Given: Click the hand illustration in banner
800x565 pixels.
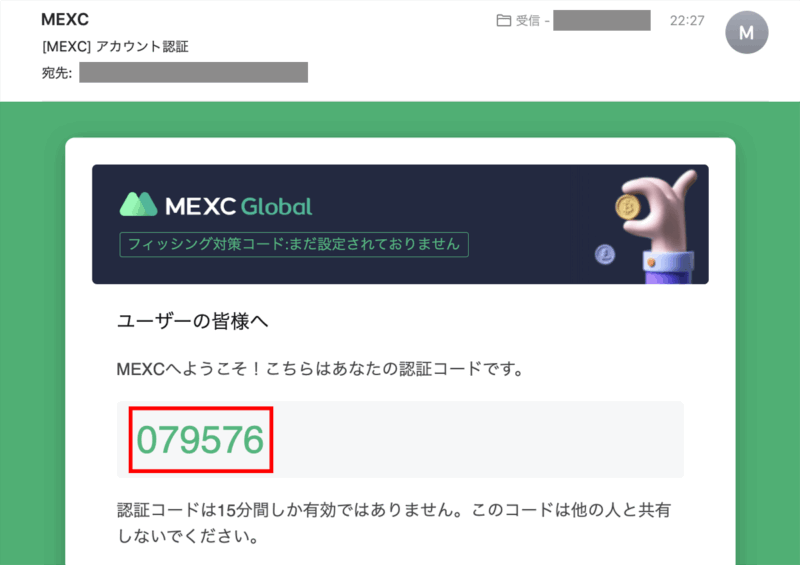Looking at the screenshot, I should pos(662,220).
